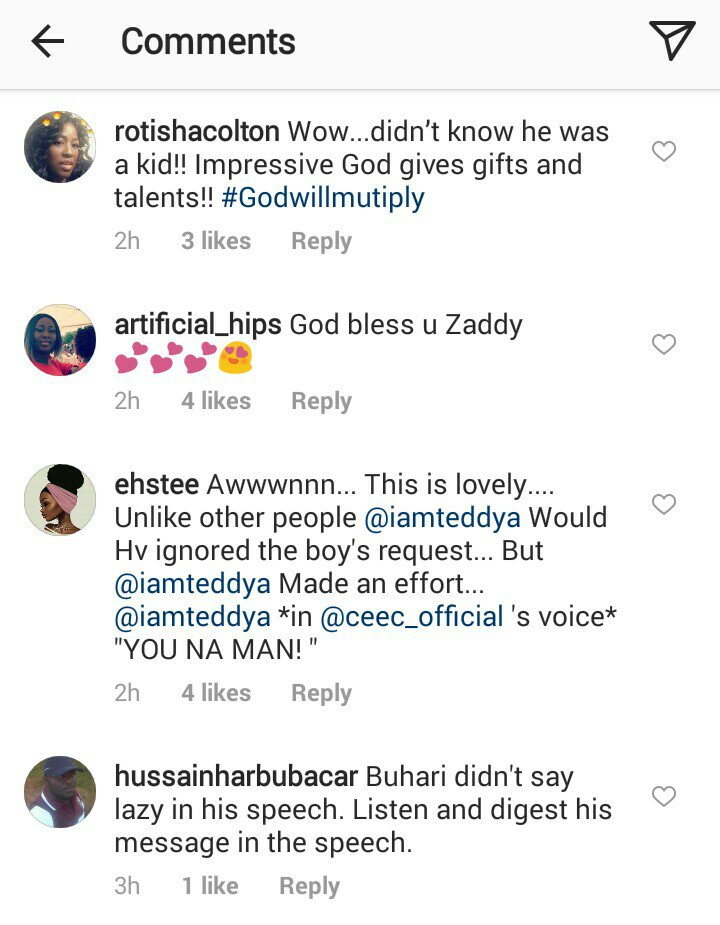Like artificial_hips' comment with heart

664,344
